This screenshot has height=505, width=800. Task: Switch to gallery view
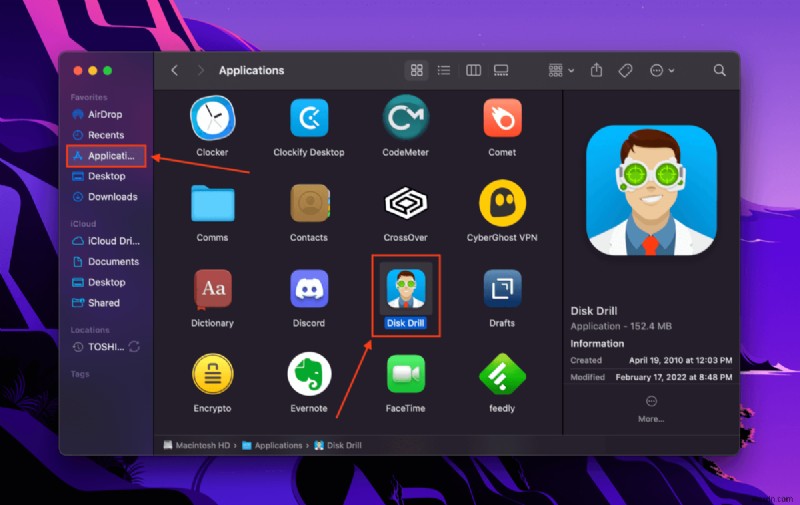501,70
